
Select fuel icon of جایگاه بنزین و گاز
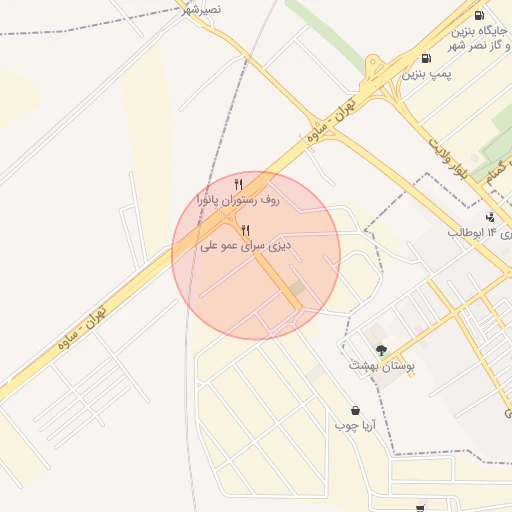[x=479, y=15]
